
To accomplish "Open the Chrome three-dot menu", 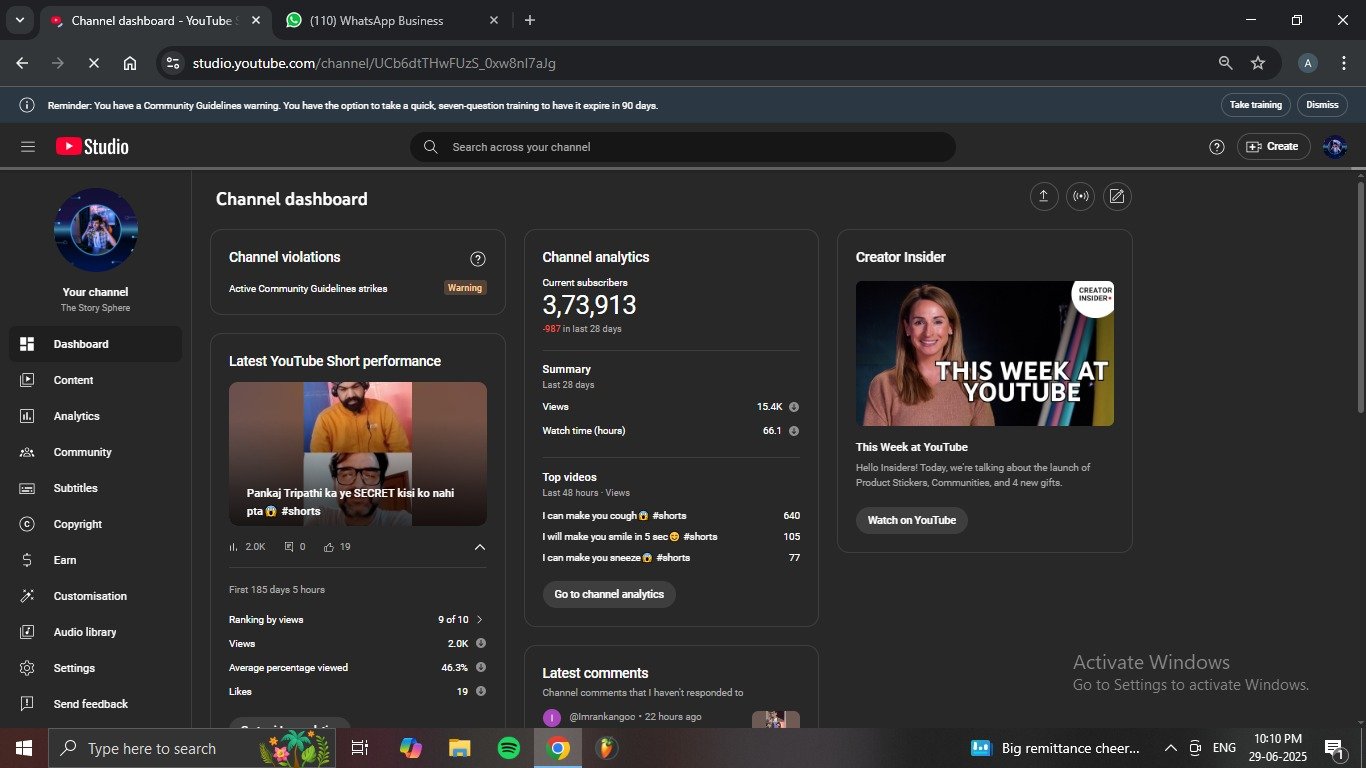I will (1343, 63).
